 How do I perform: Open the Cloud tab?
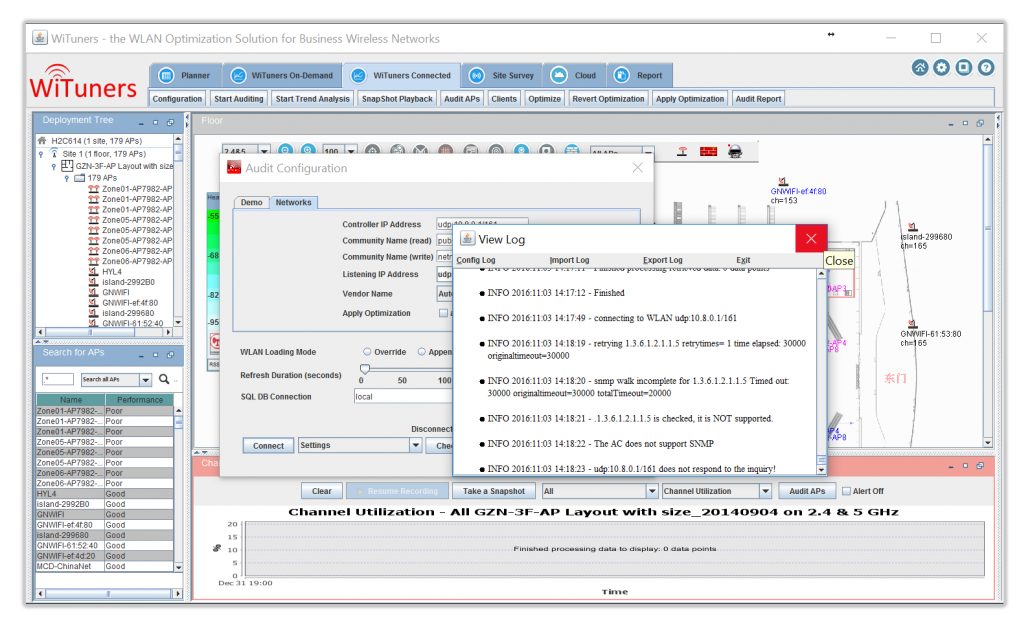pos(574,76)
